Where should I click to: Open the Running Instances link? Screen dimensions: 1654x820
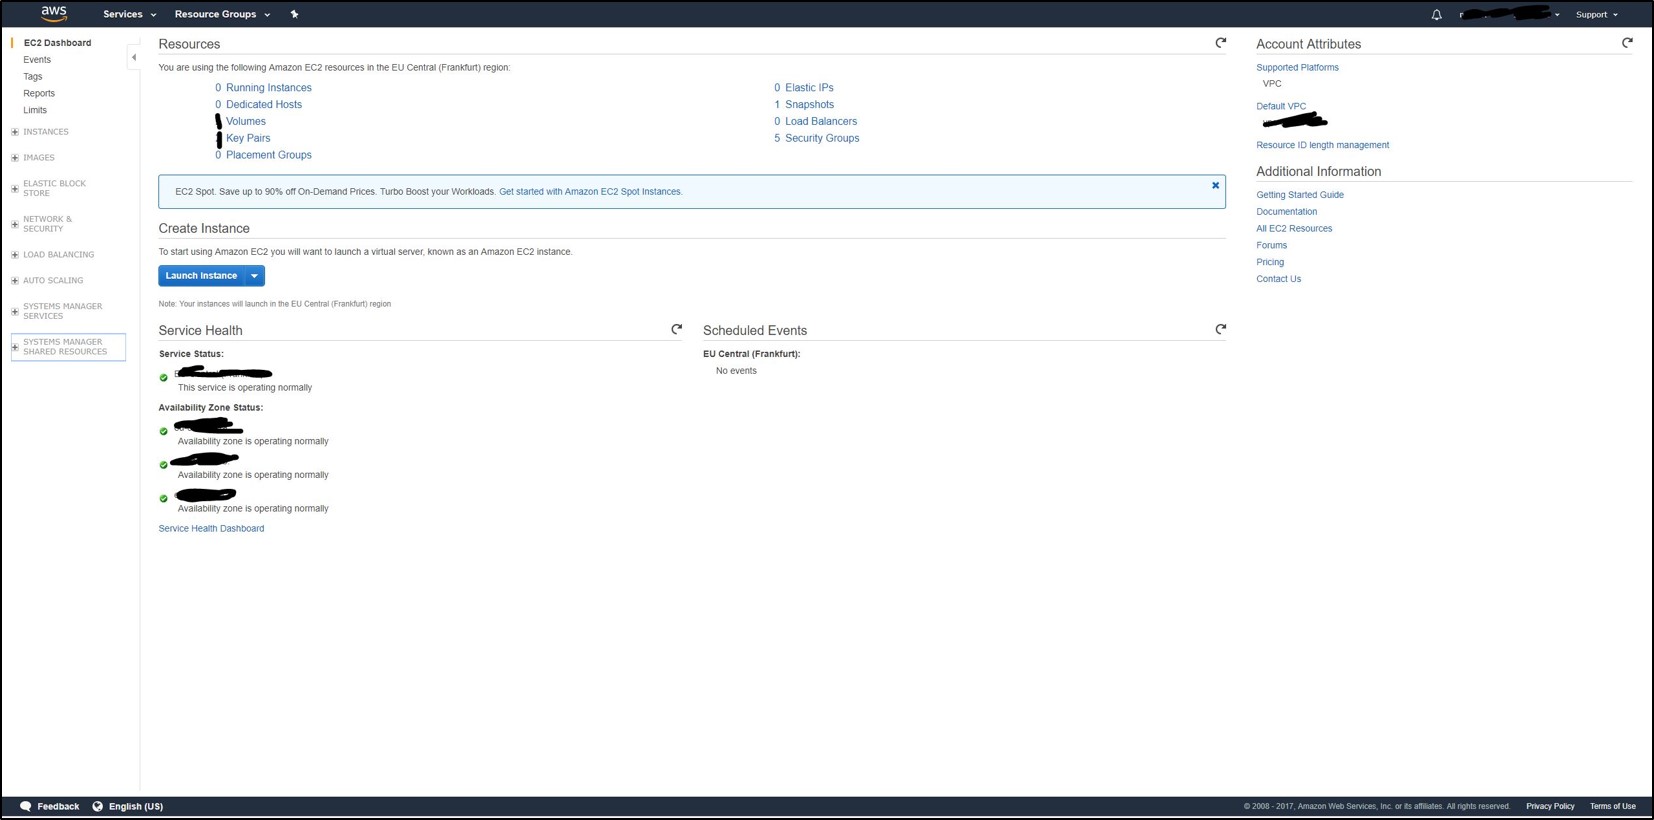point(268,88)
